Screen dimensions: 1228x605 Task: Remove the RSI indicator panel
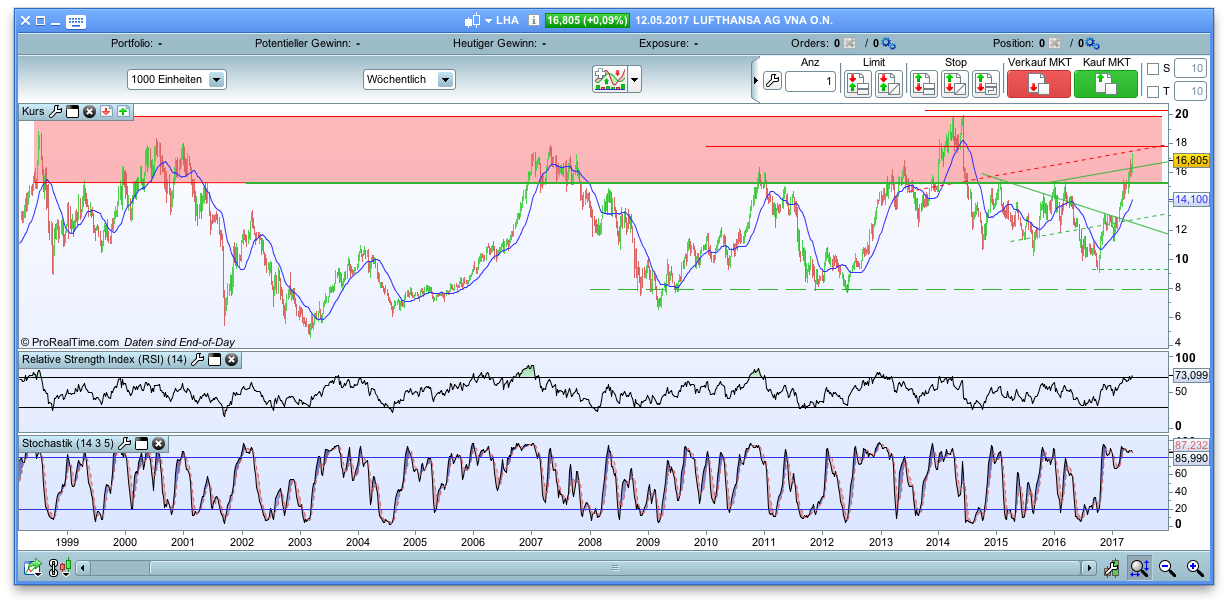[x=231, y=359]
